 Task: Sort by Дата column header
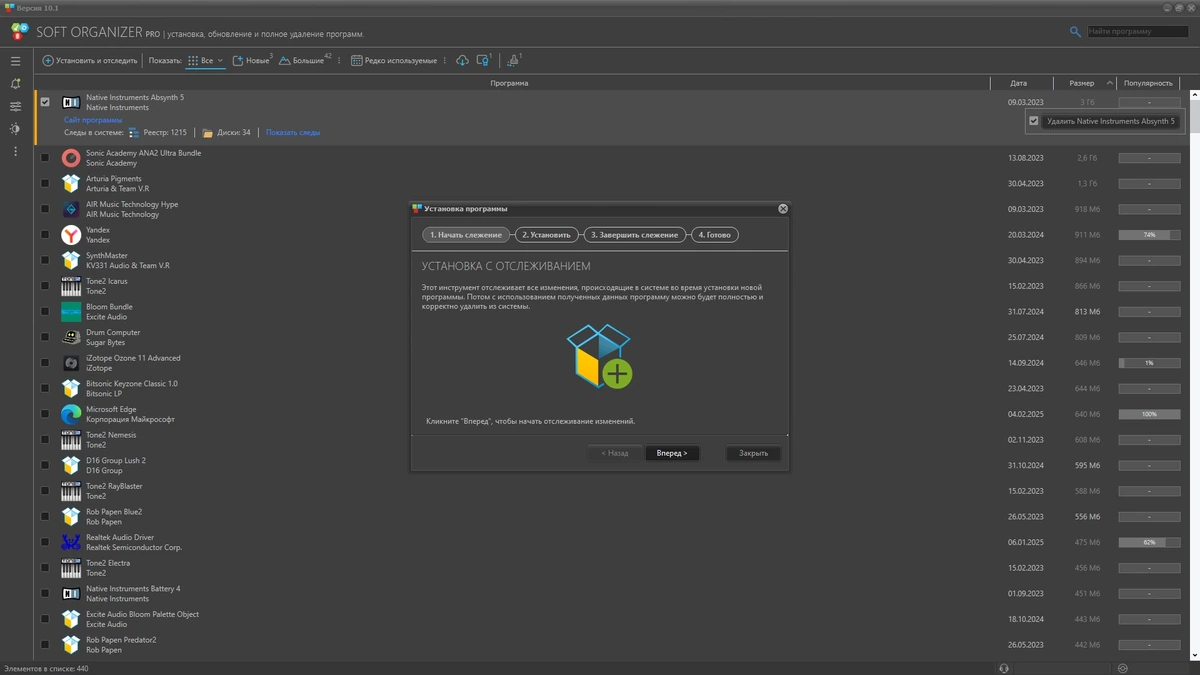click(1018, 83)
